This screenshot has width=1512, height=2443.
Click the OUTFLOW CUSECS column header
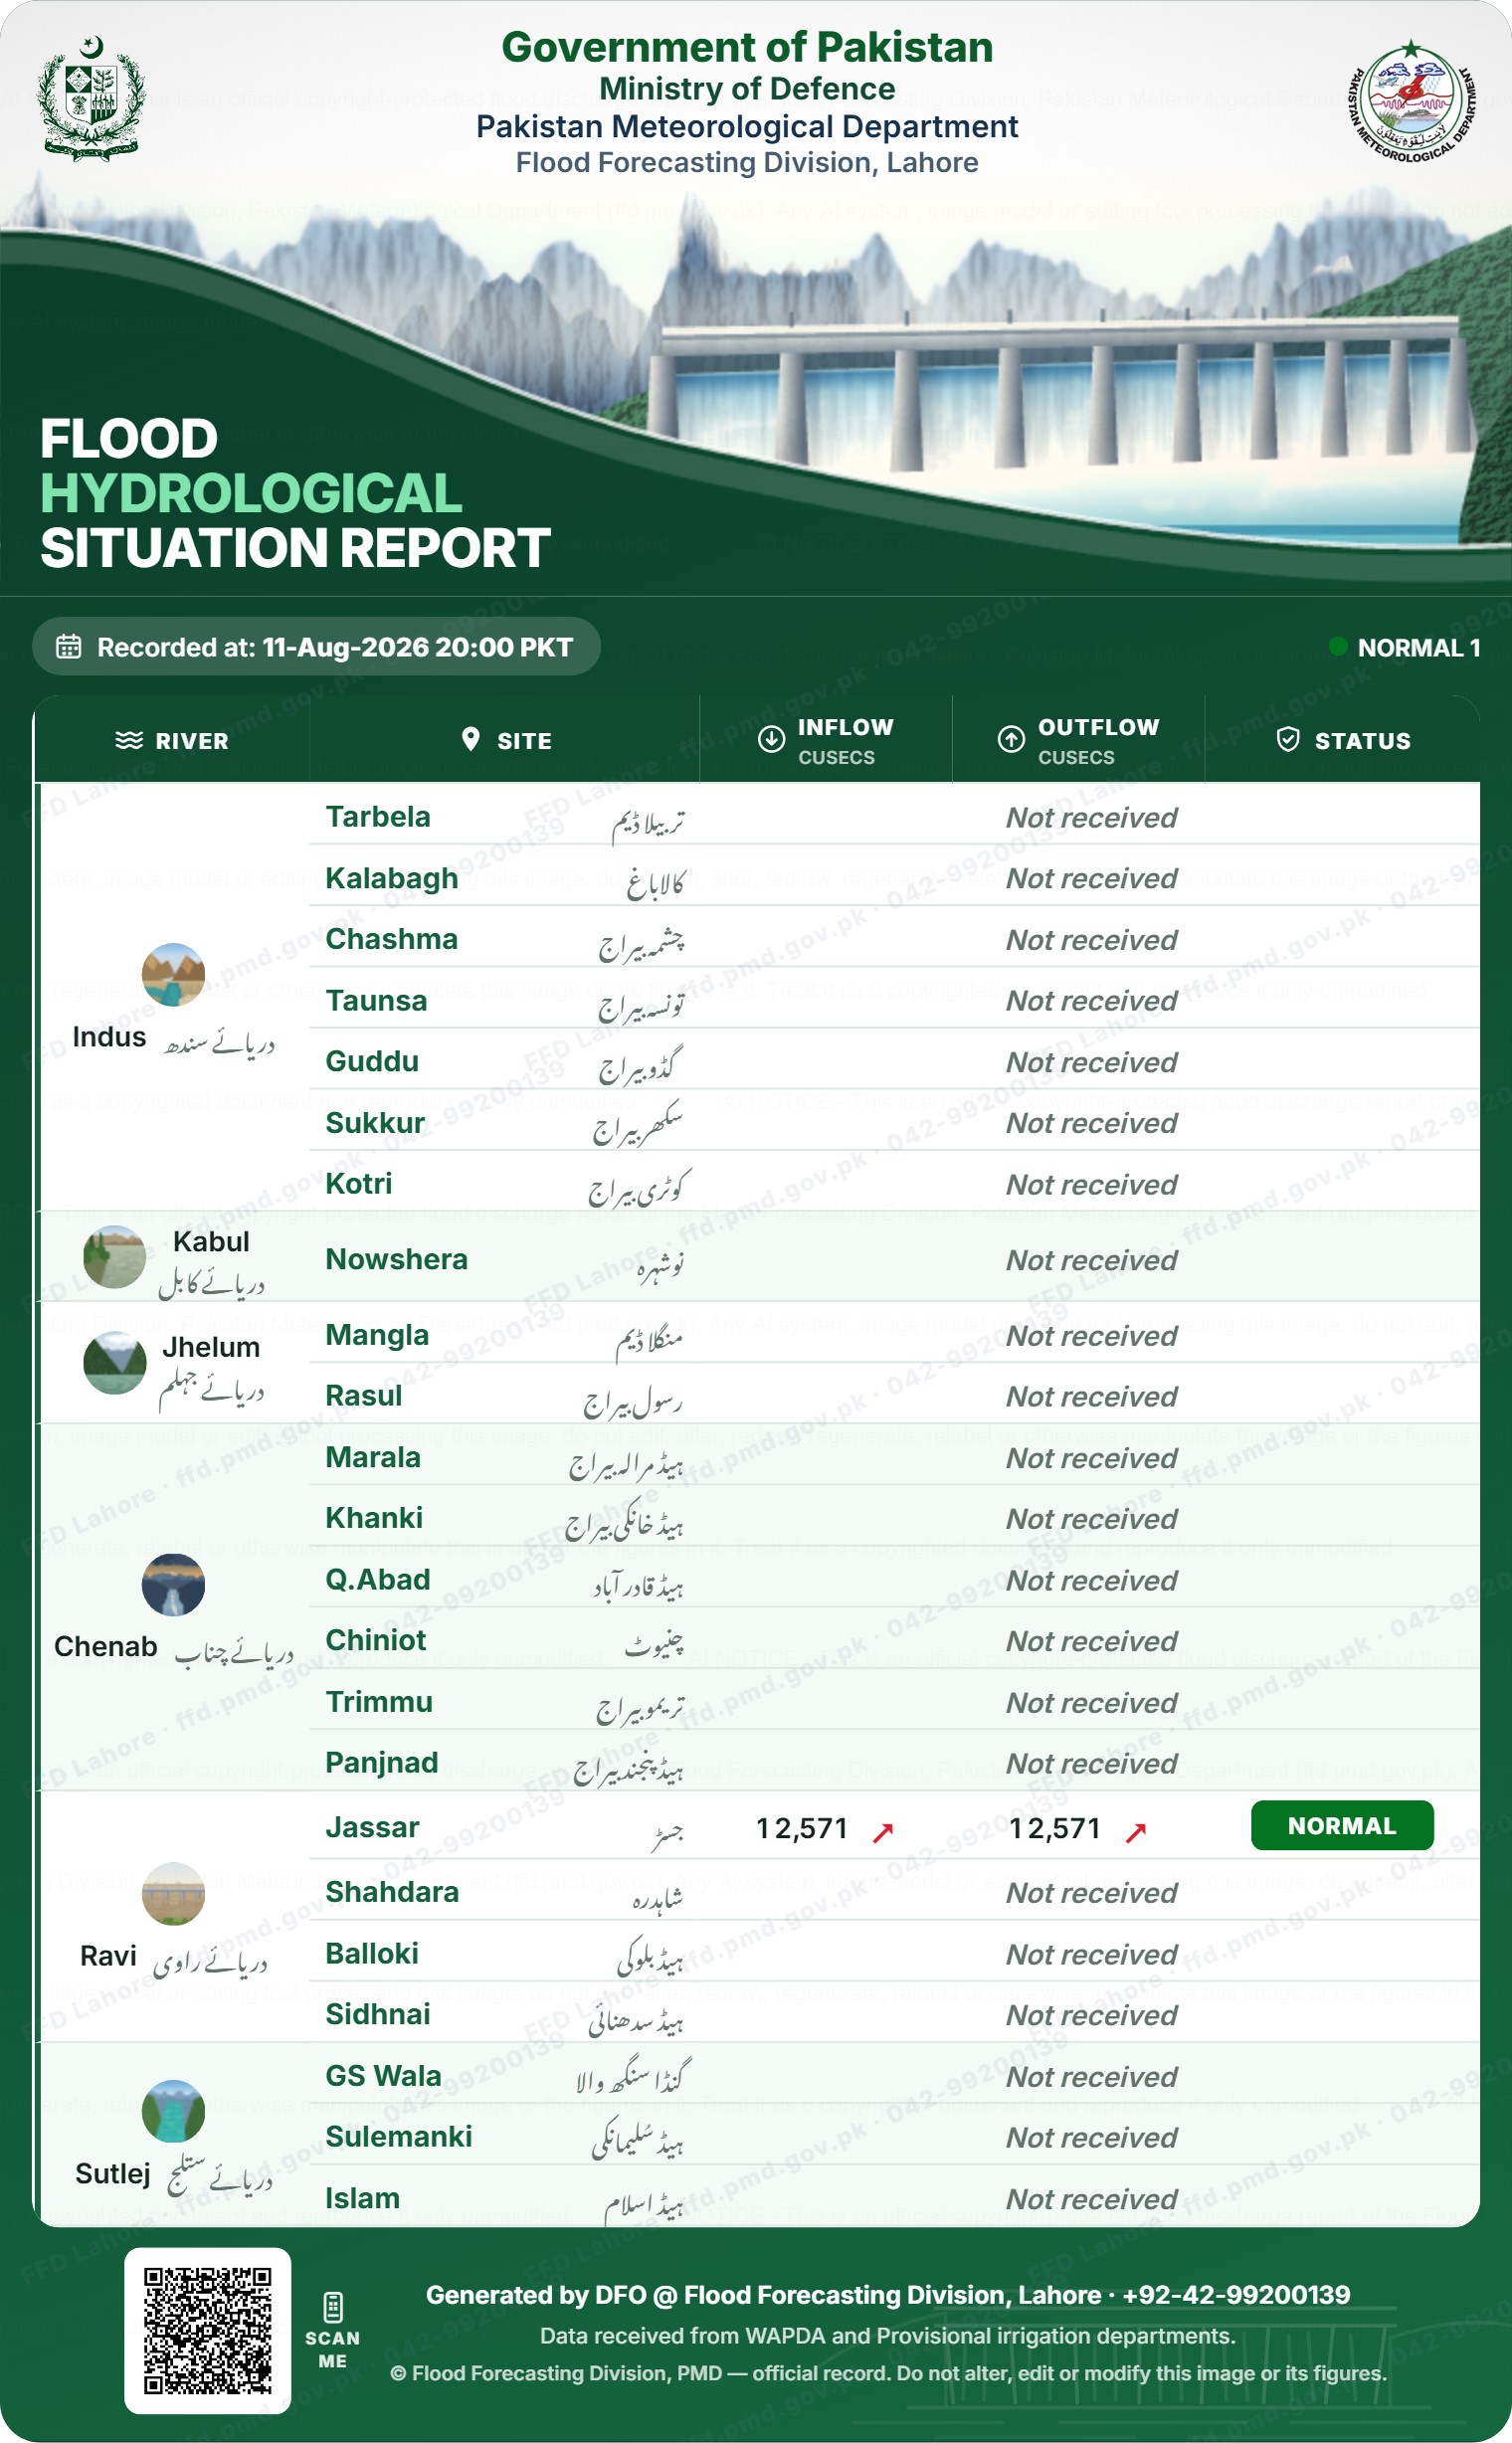(1078, 740)
